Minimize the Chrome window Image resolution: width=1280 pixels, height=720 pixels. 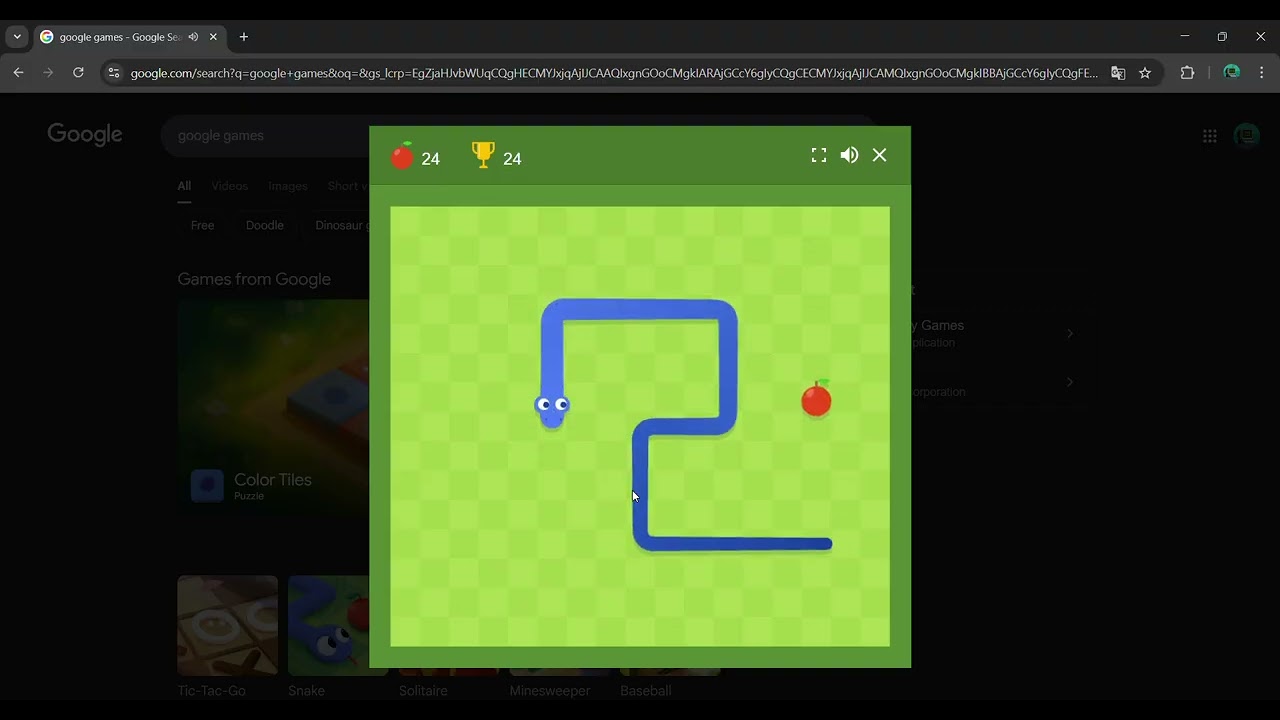point(1185,37)
